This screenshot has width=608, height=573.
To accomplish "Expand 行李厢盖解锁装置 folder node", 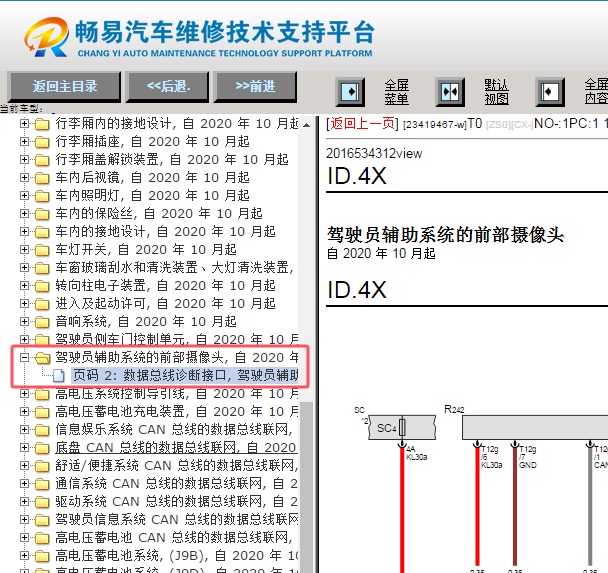I will point(24,160).
